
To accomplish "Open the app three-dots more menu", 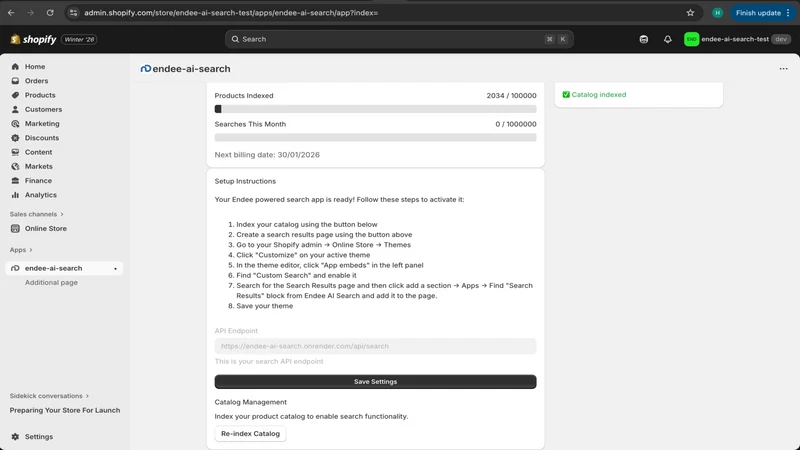I will 783,68.
